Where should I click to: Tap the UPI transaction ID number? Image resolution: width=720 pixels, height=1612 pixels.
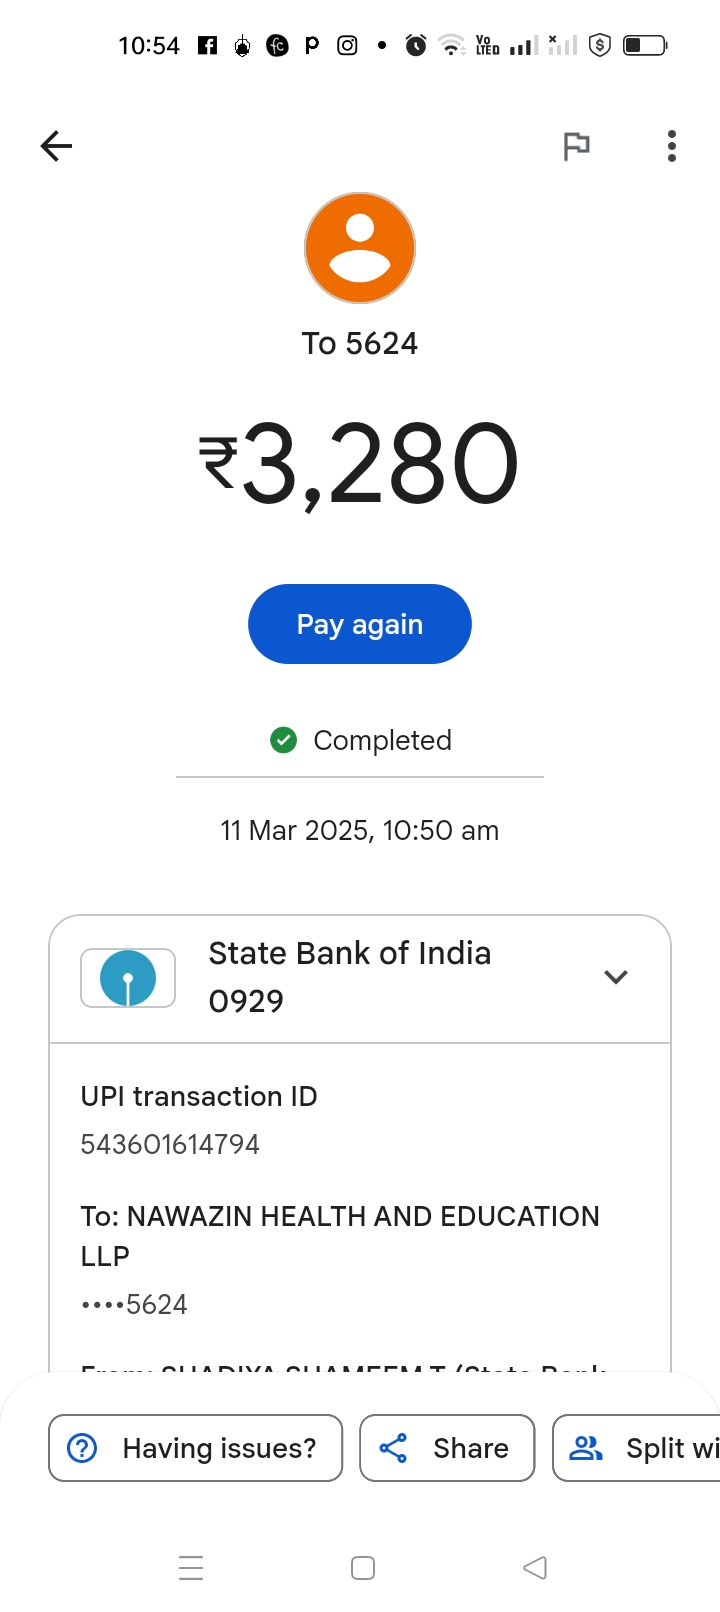coord(170,1144)
